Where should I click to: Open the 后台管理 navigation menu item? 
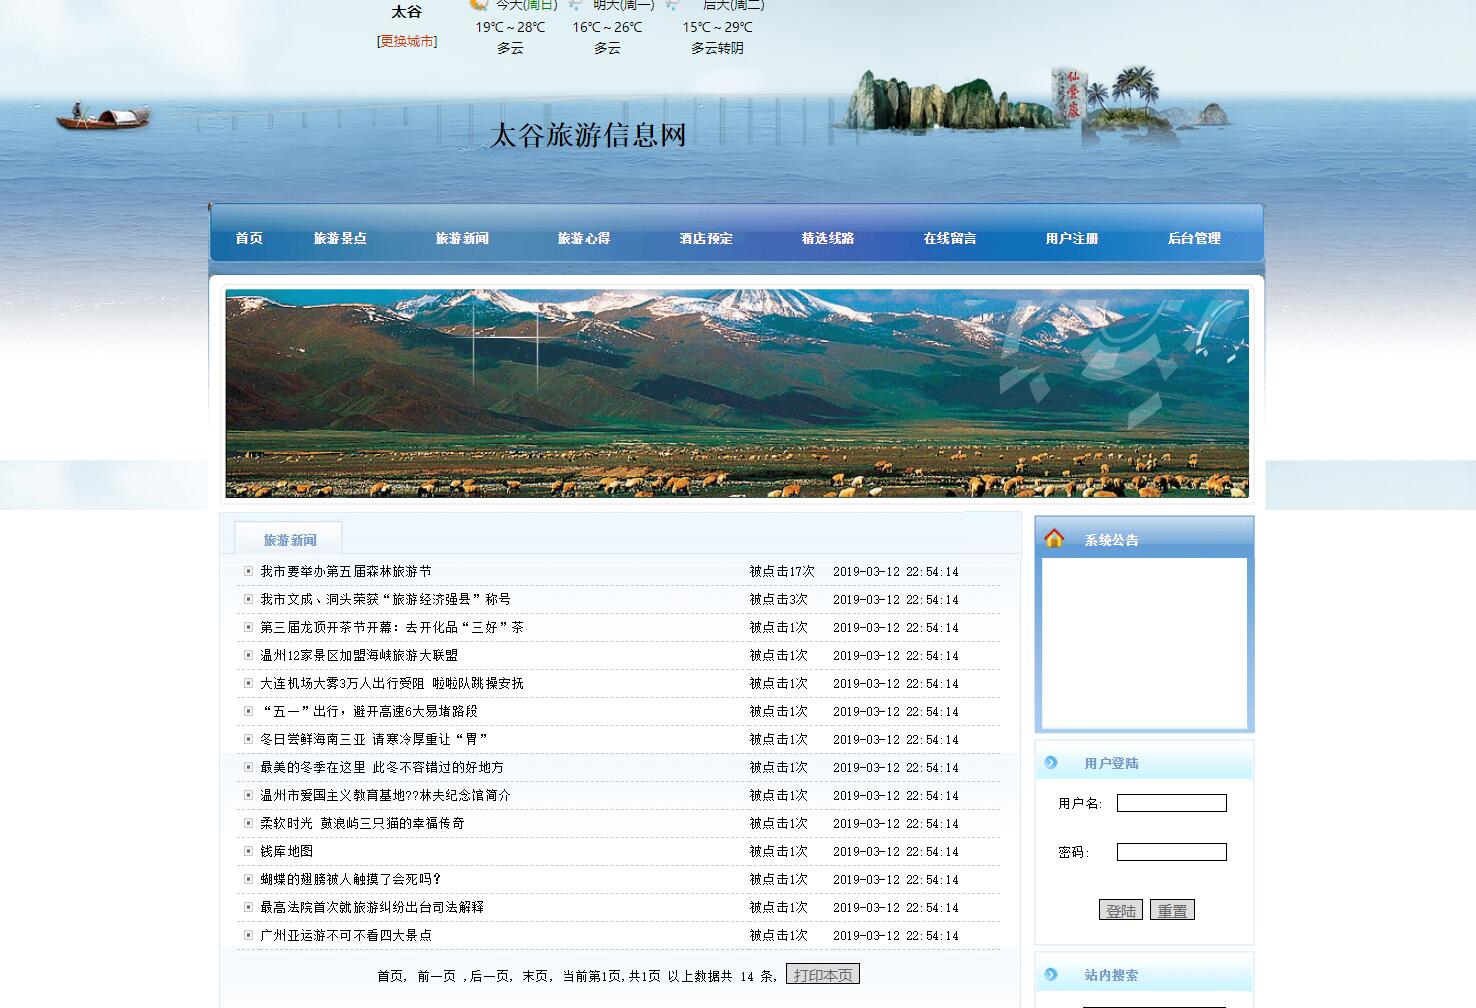1194,238
